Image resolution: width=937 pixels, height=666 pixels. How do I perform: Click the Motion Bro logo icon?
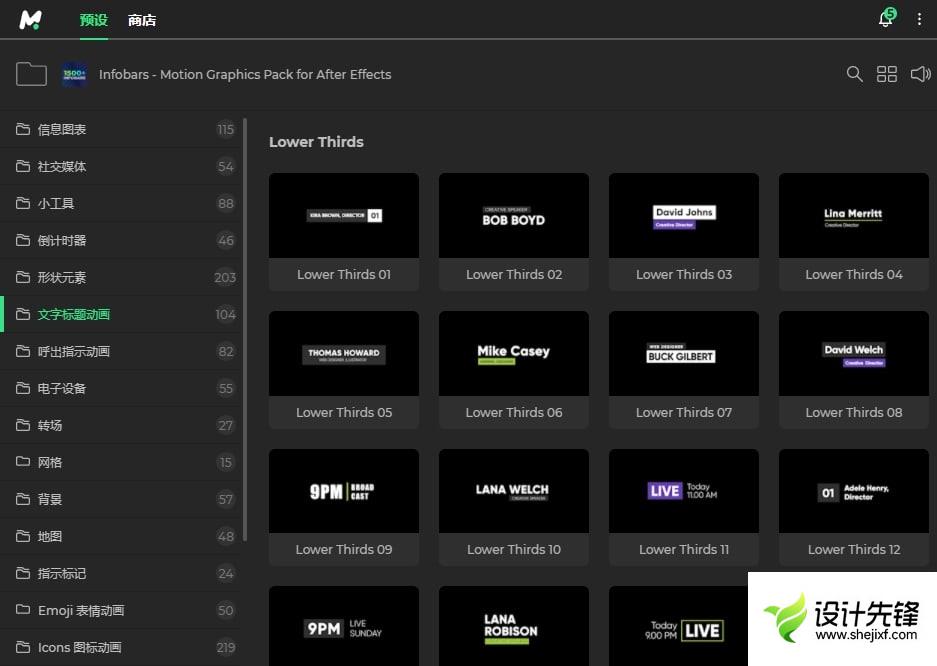tap(31, 19)
